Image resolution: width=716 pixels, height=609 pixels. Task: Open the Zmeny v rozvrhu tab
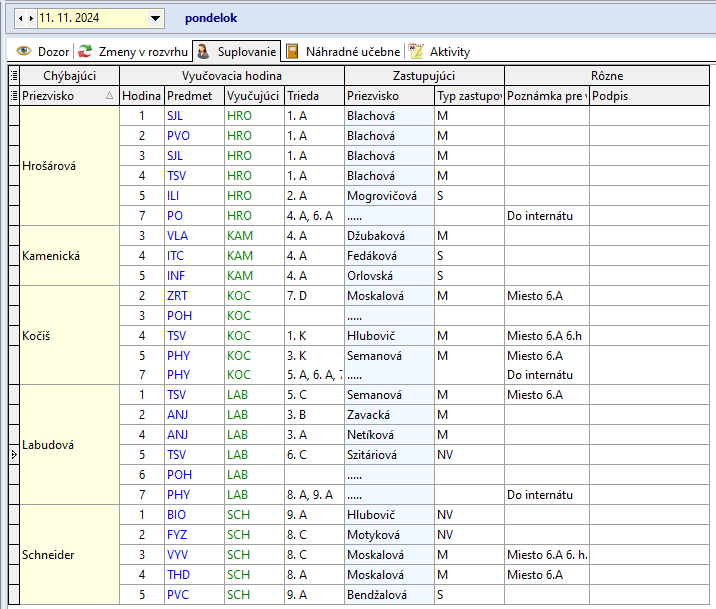[x=144, y=51]
